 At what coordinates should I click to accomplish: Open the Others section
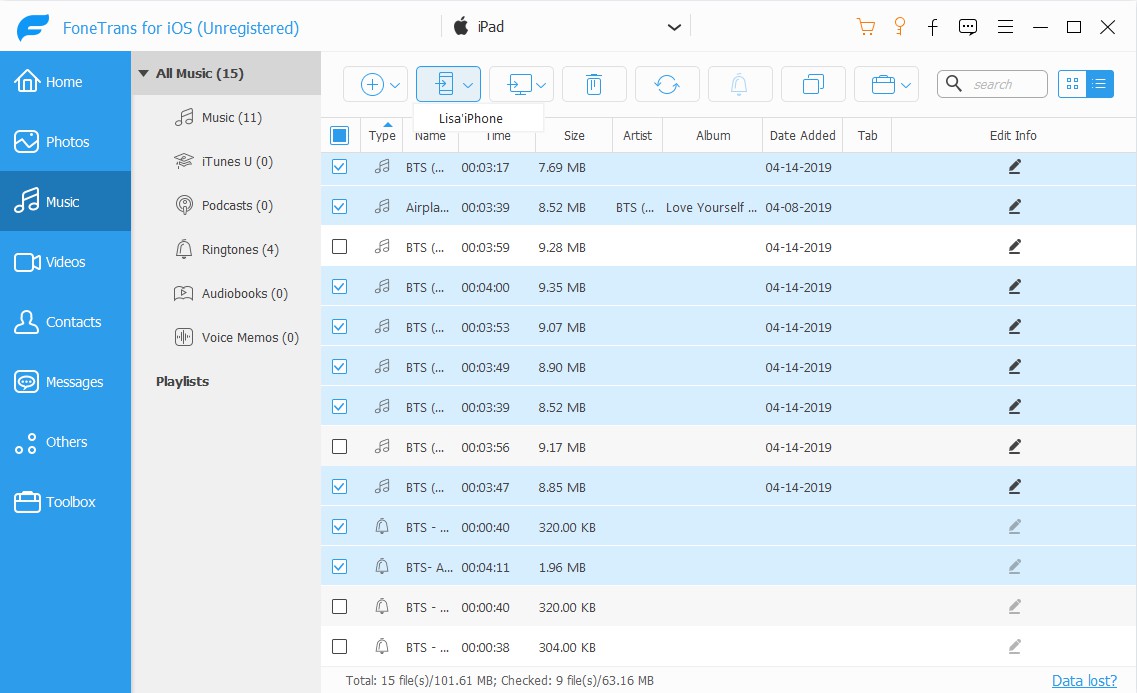(65, 442)
